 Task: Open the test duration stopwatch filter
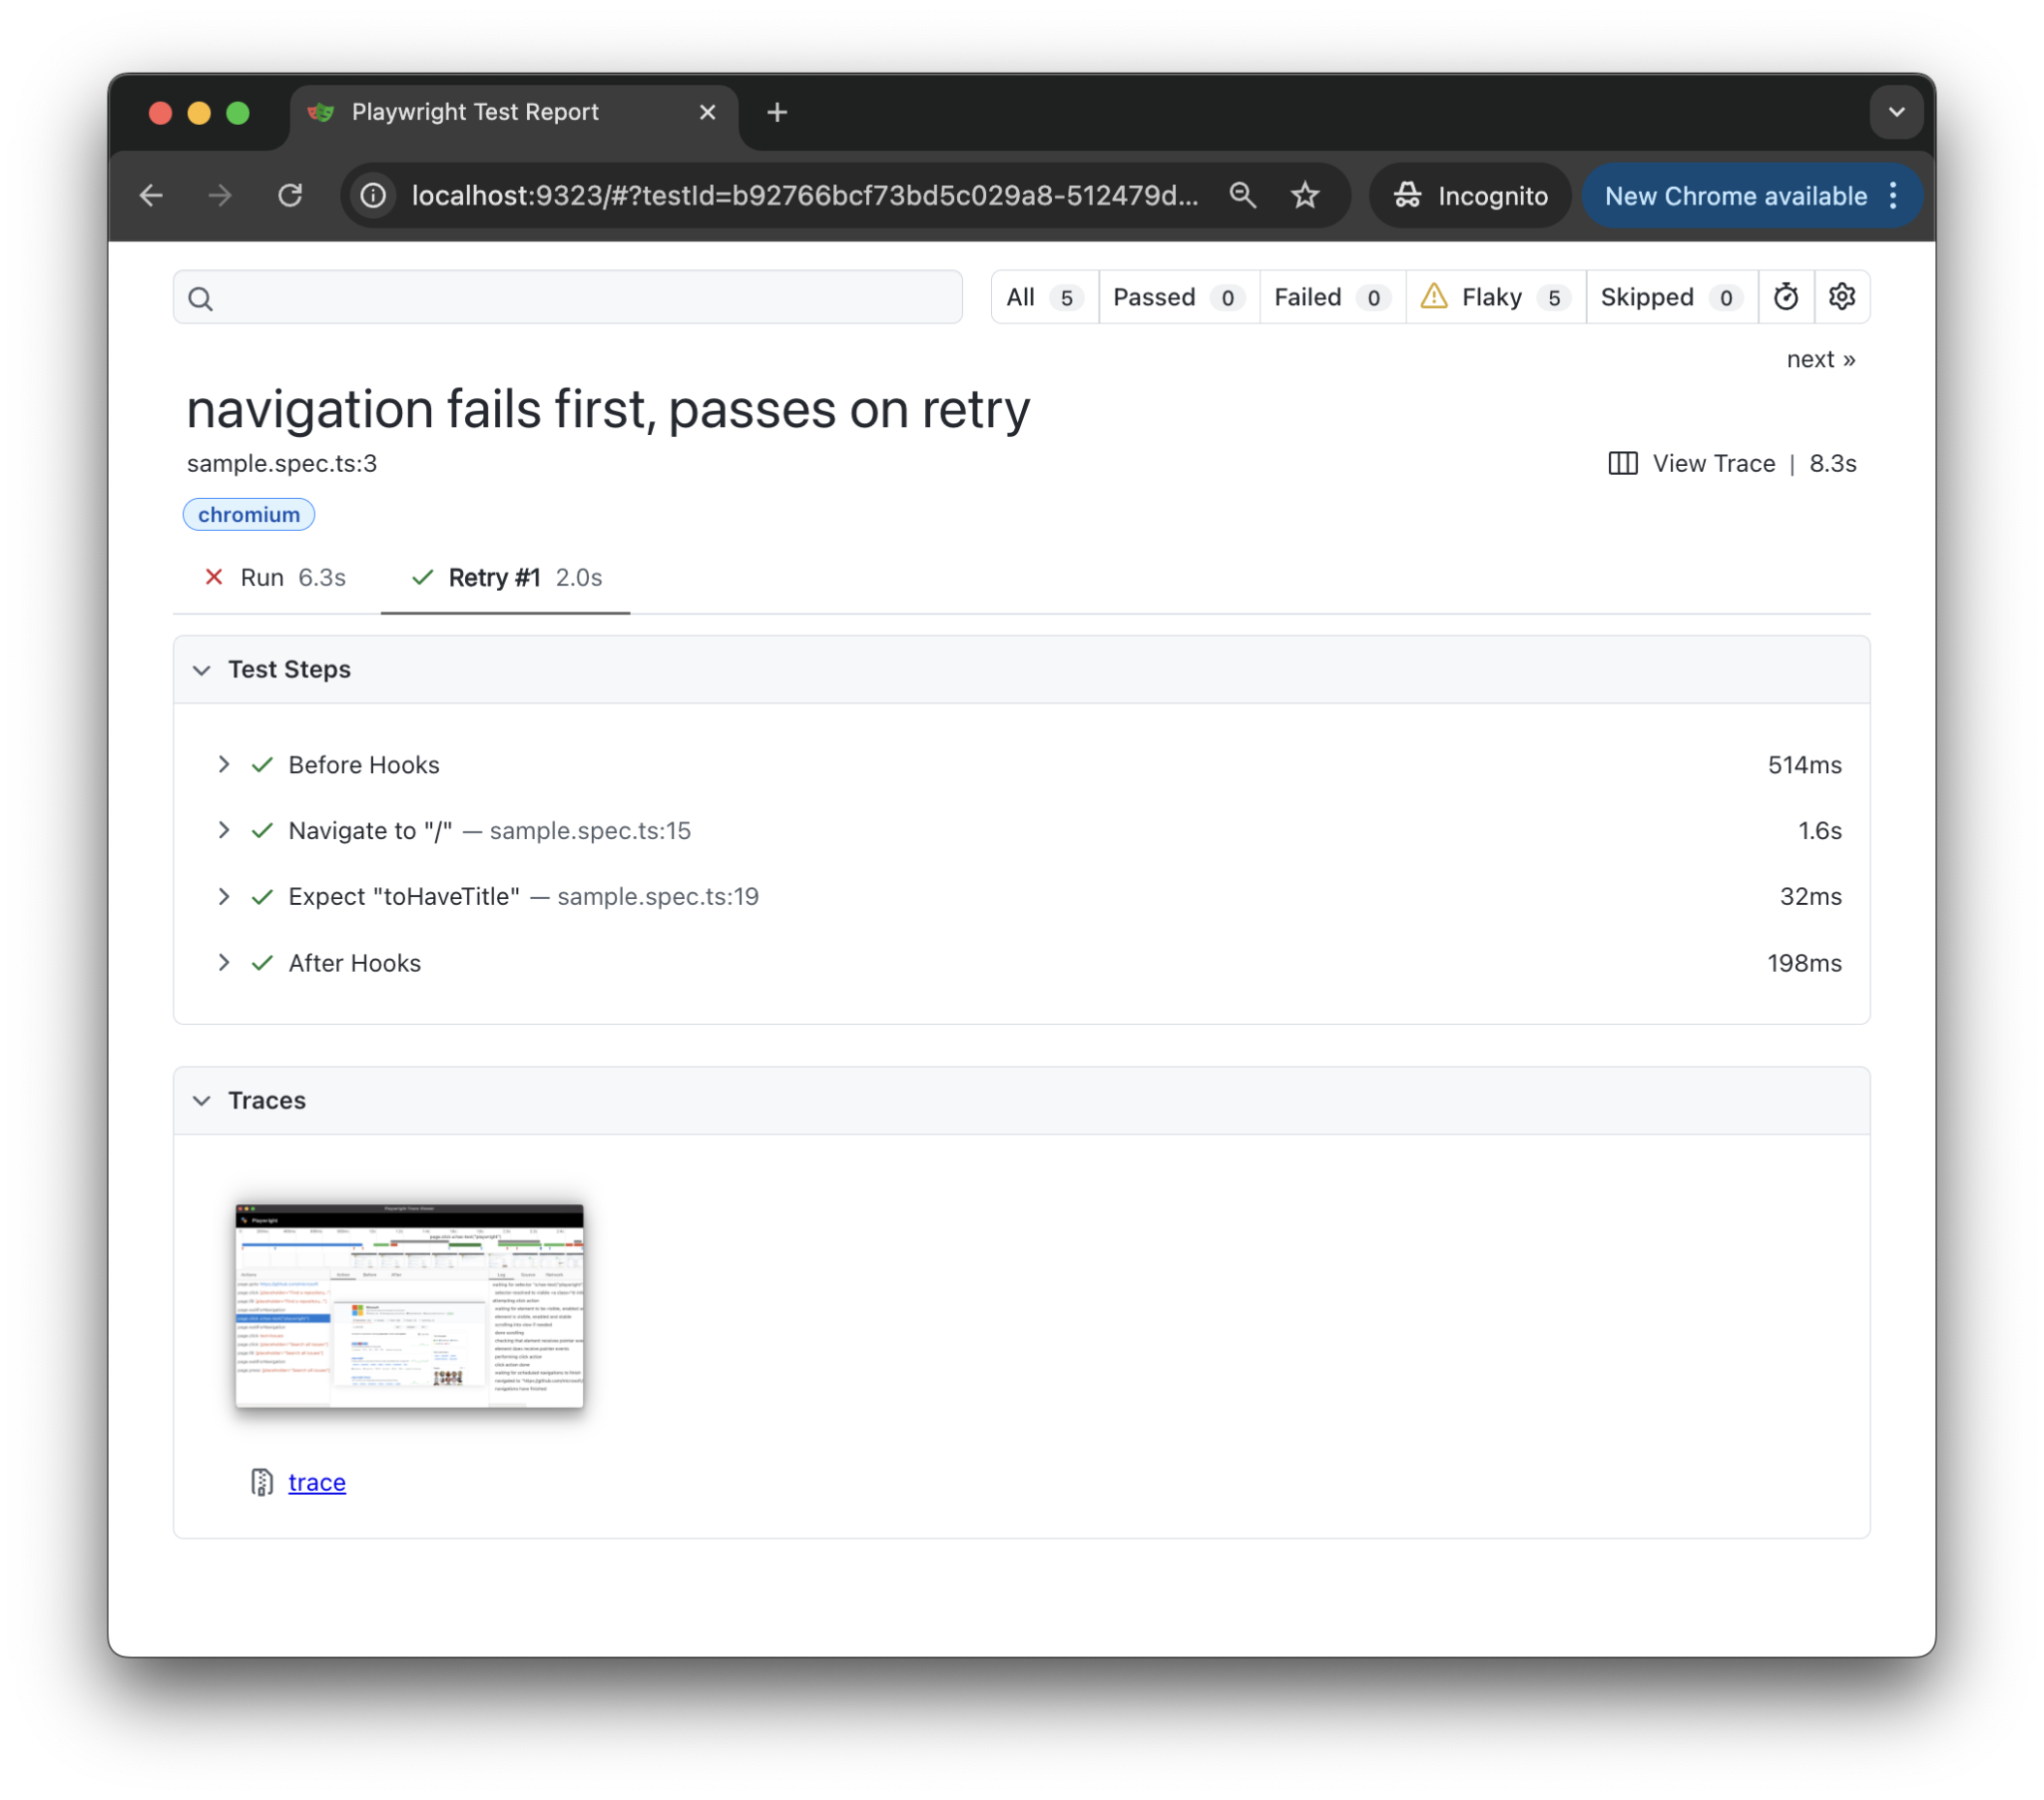(x=1786, y=296)
